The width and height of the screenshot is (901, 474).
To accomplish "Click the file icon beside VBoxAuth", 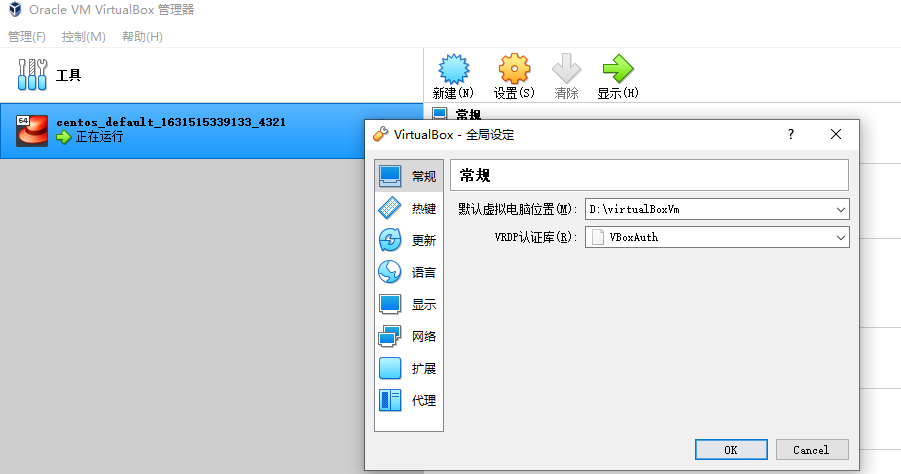I will pos(598,237).
